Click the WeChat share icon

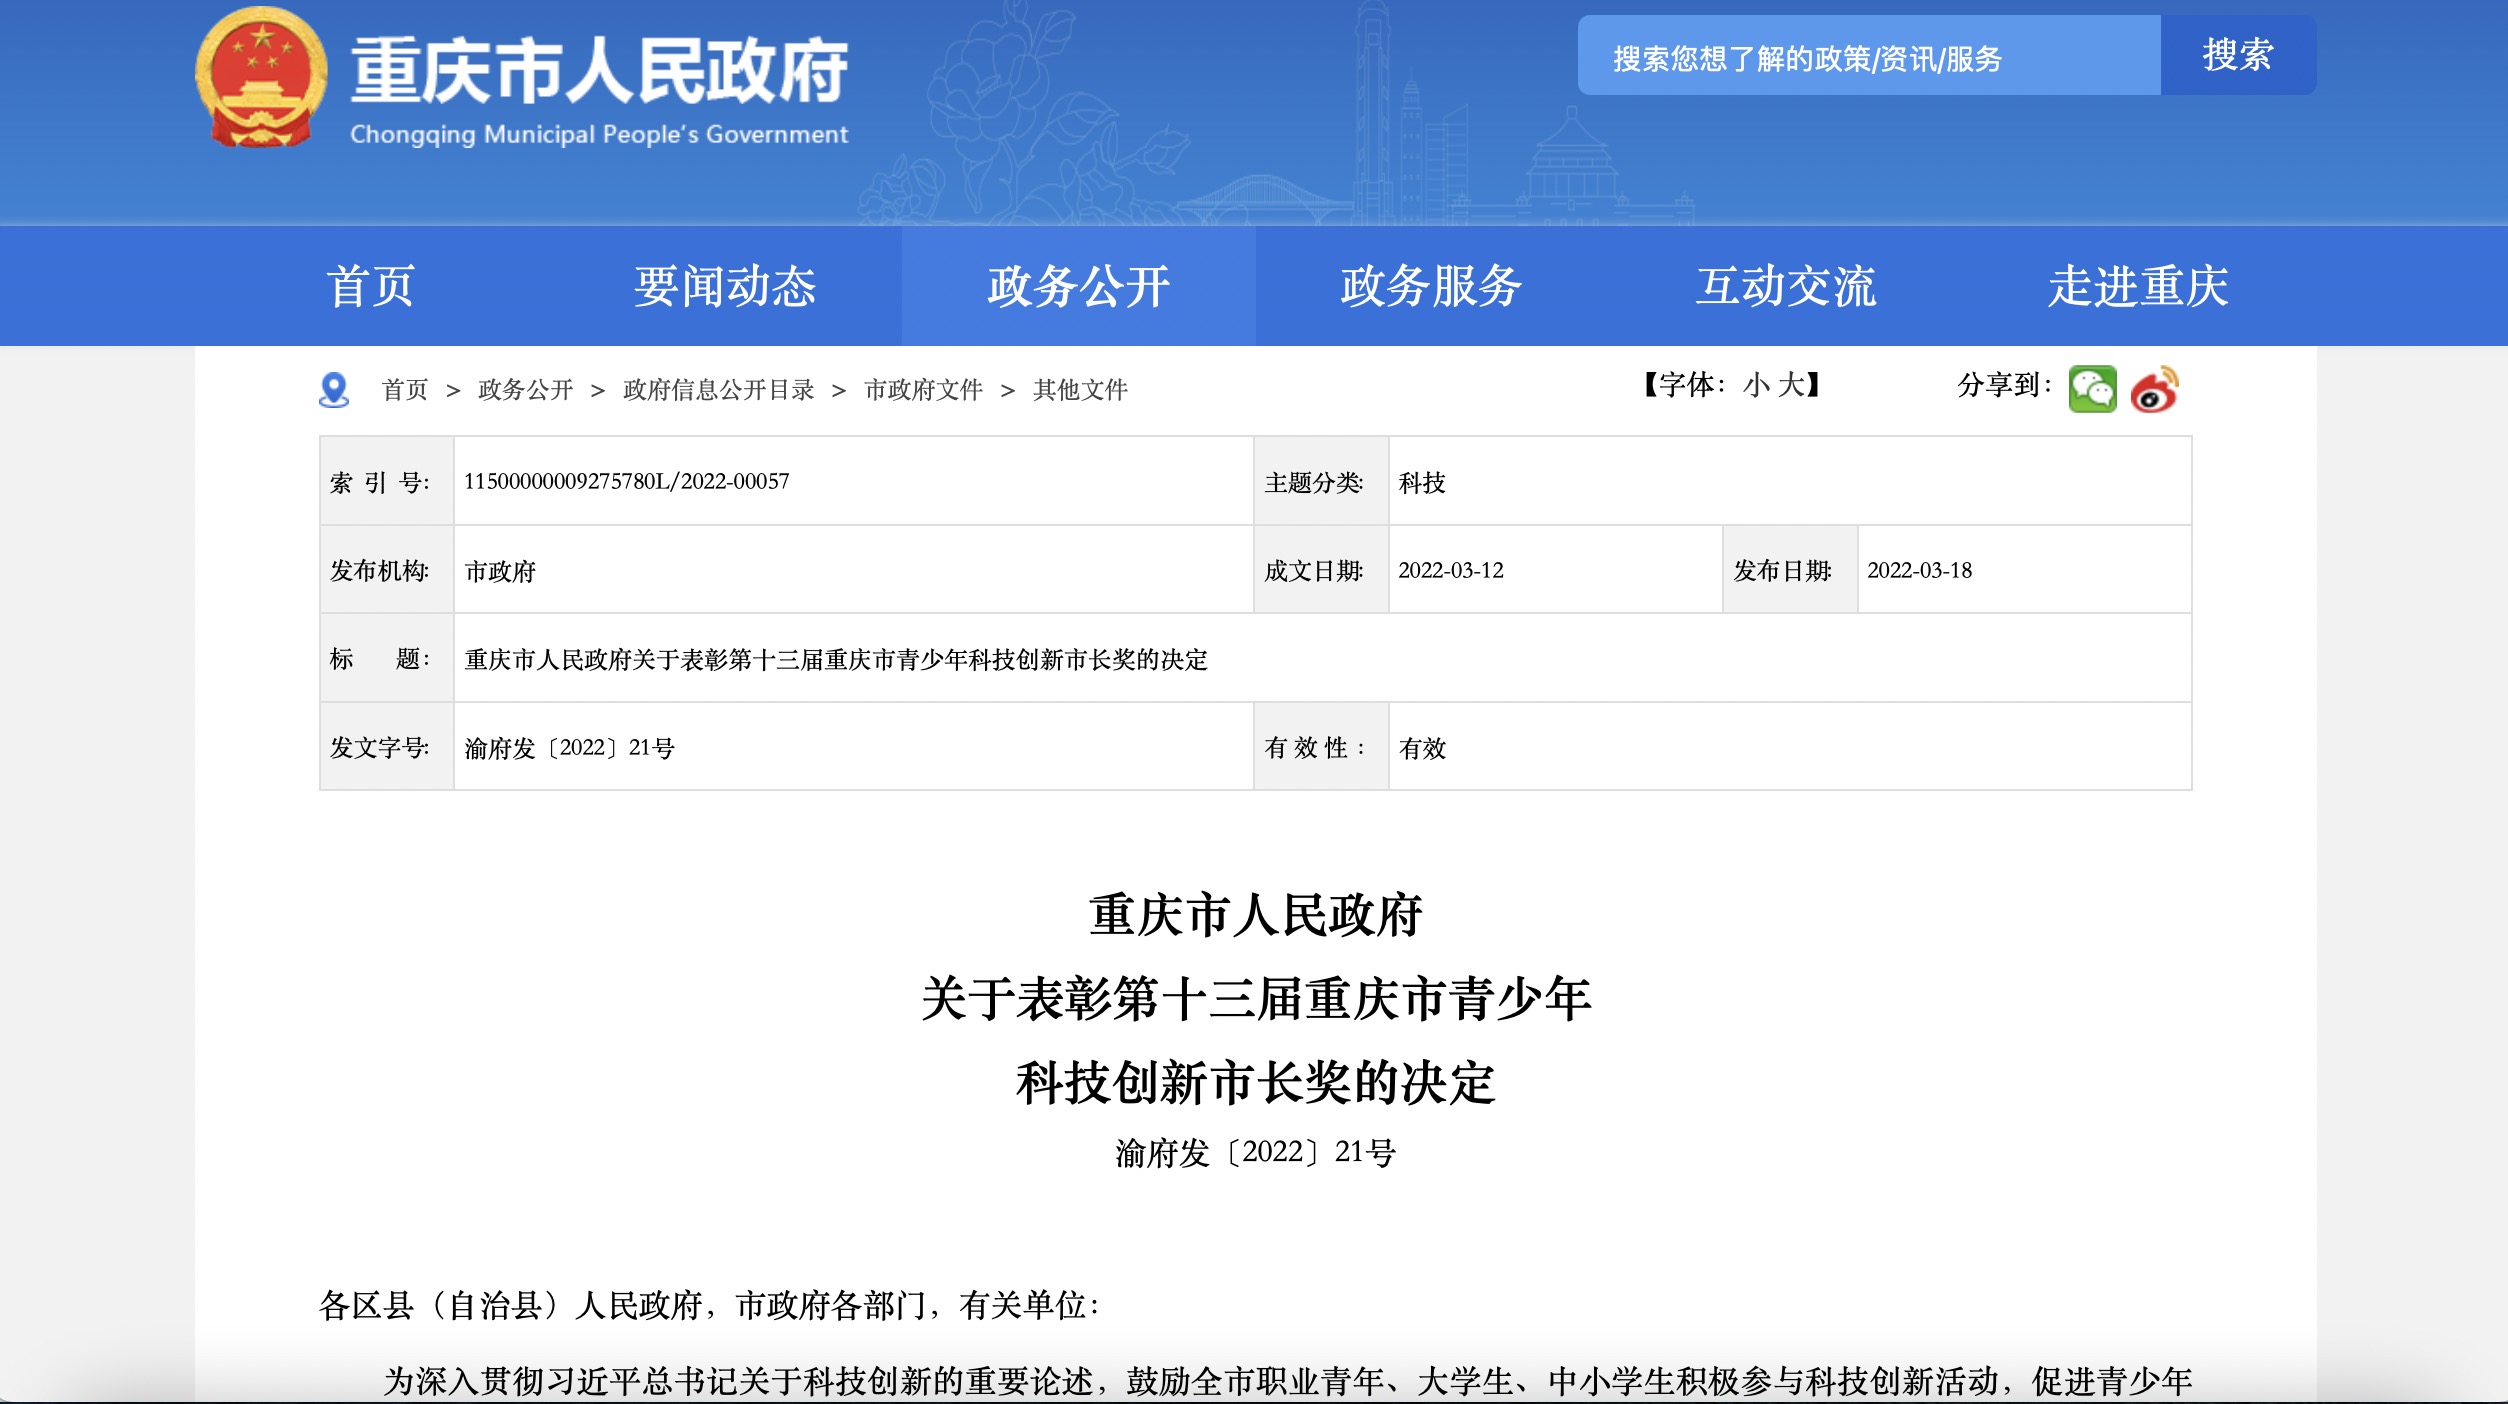click(2092, 389)
